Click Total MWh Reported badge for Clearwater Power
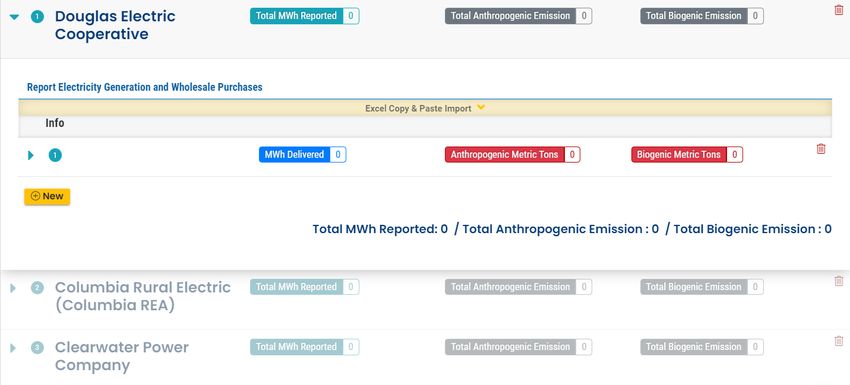 pos(305,347)
